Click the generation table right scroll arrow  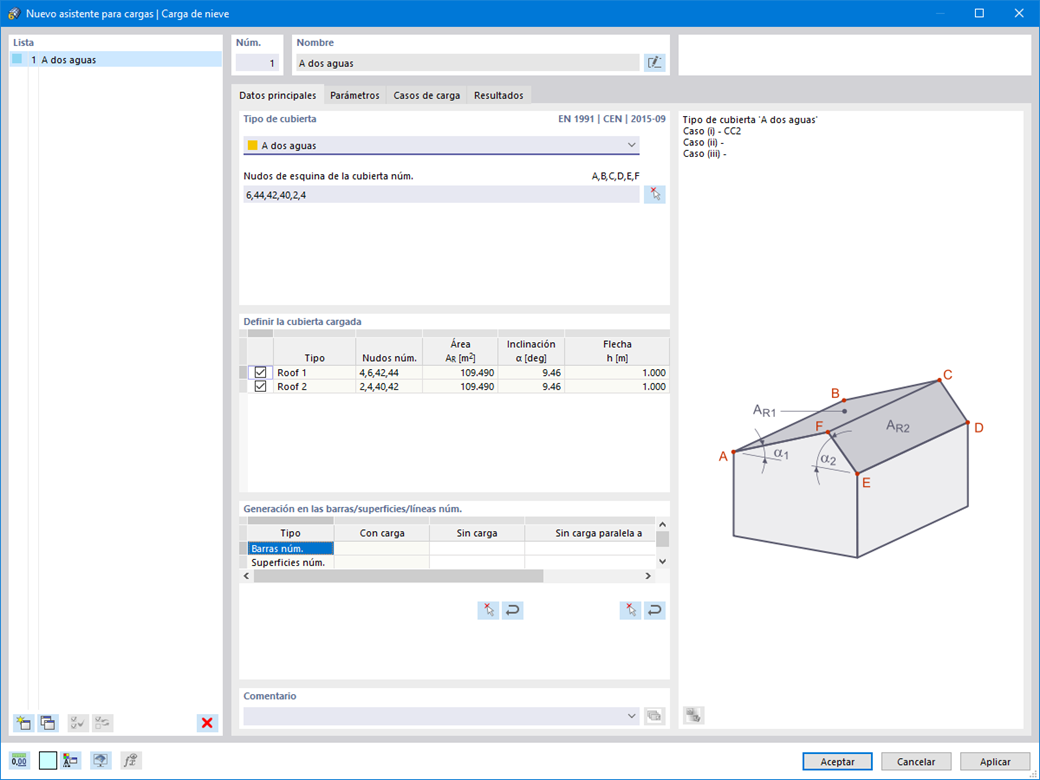click(x=648, y=576)
